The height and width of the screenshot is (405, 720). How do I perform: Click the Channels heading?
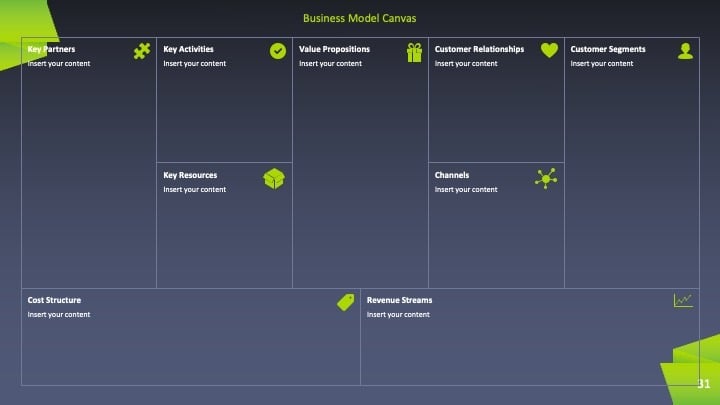click(452, 175)
